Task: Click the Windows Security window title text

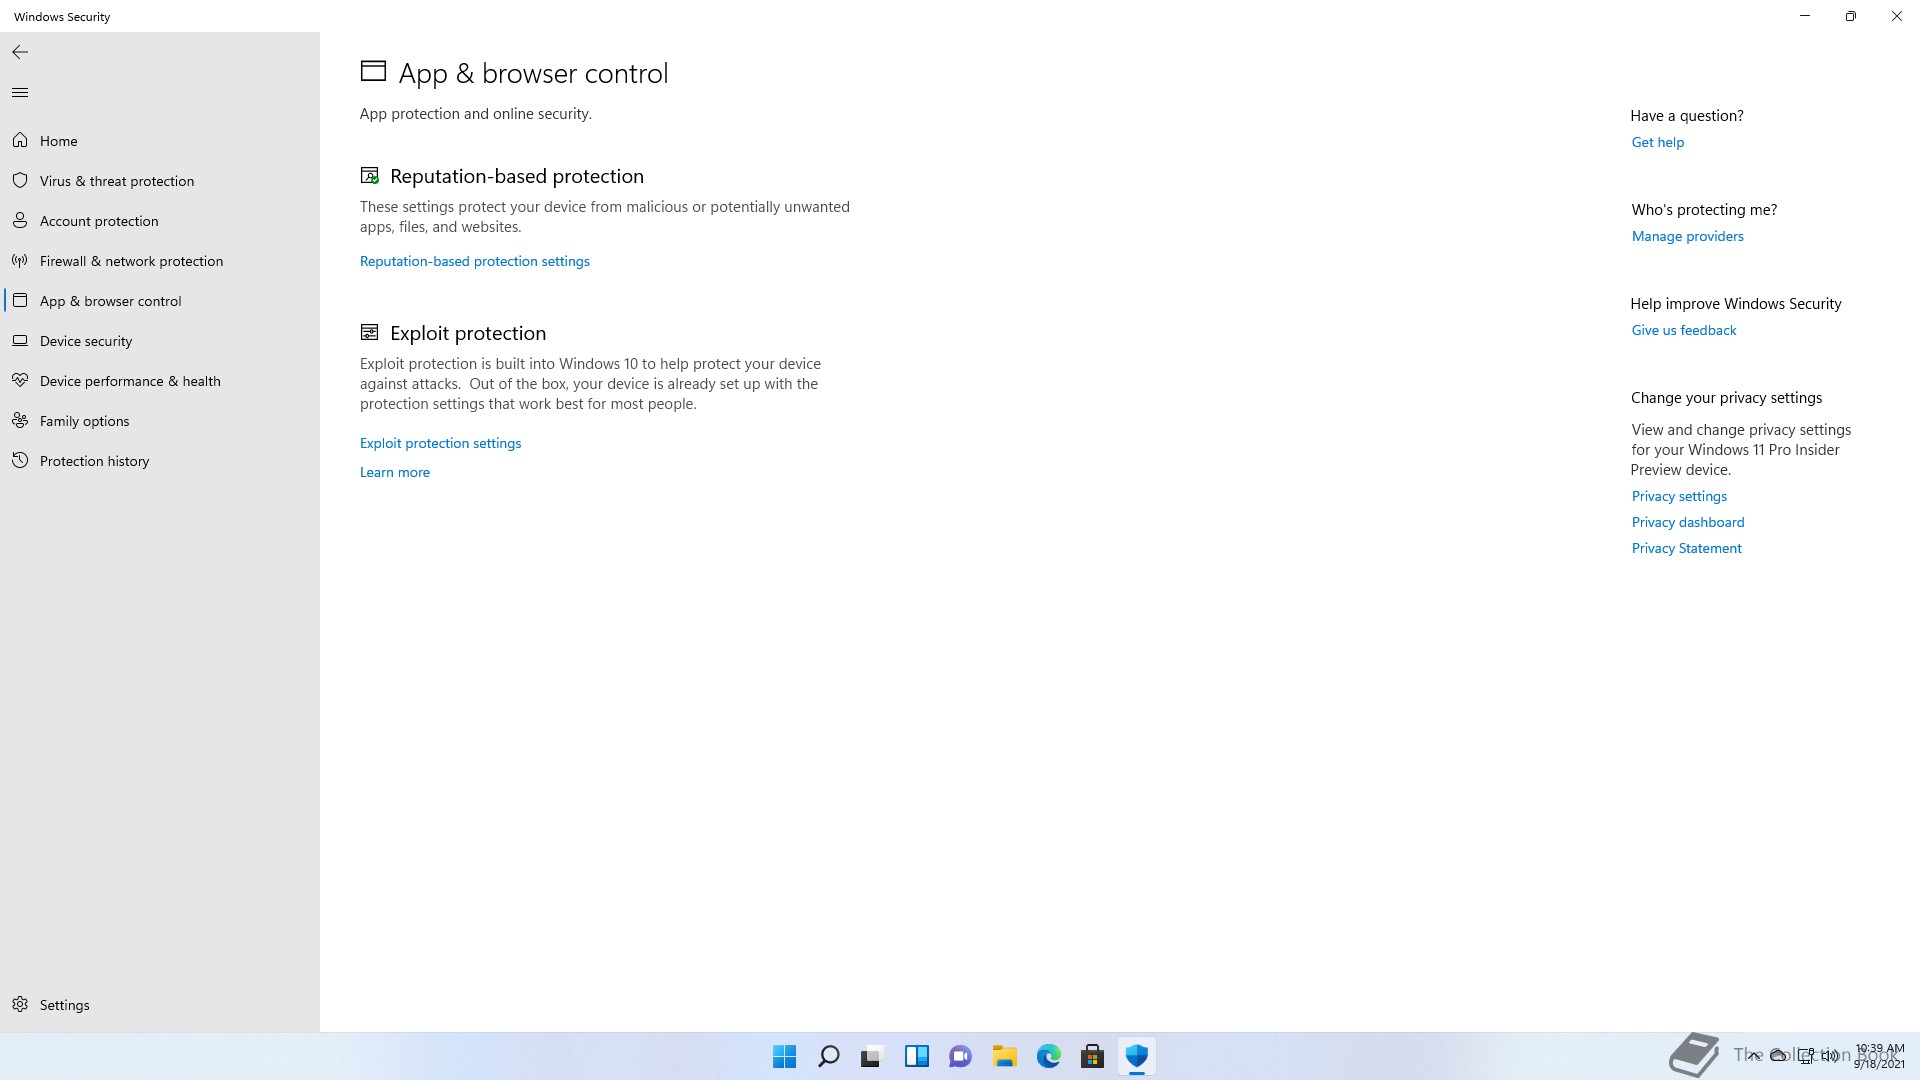Action: [x=62, y=17]
